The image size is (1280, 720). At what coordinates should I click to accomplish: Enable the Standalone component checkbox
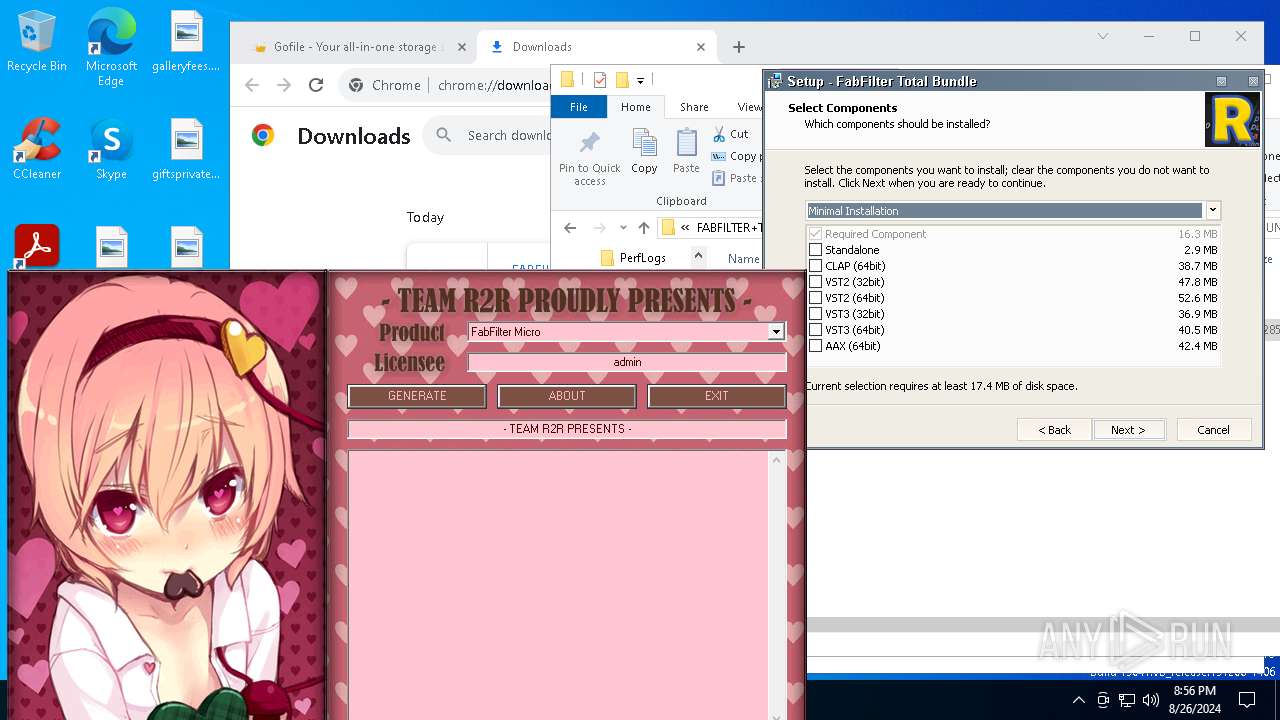(816, 250)
